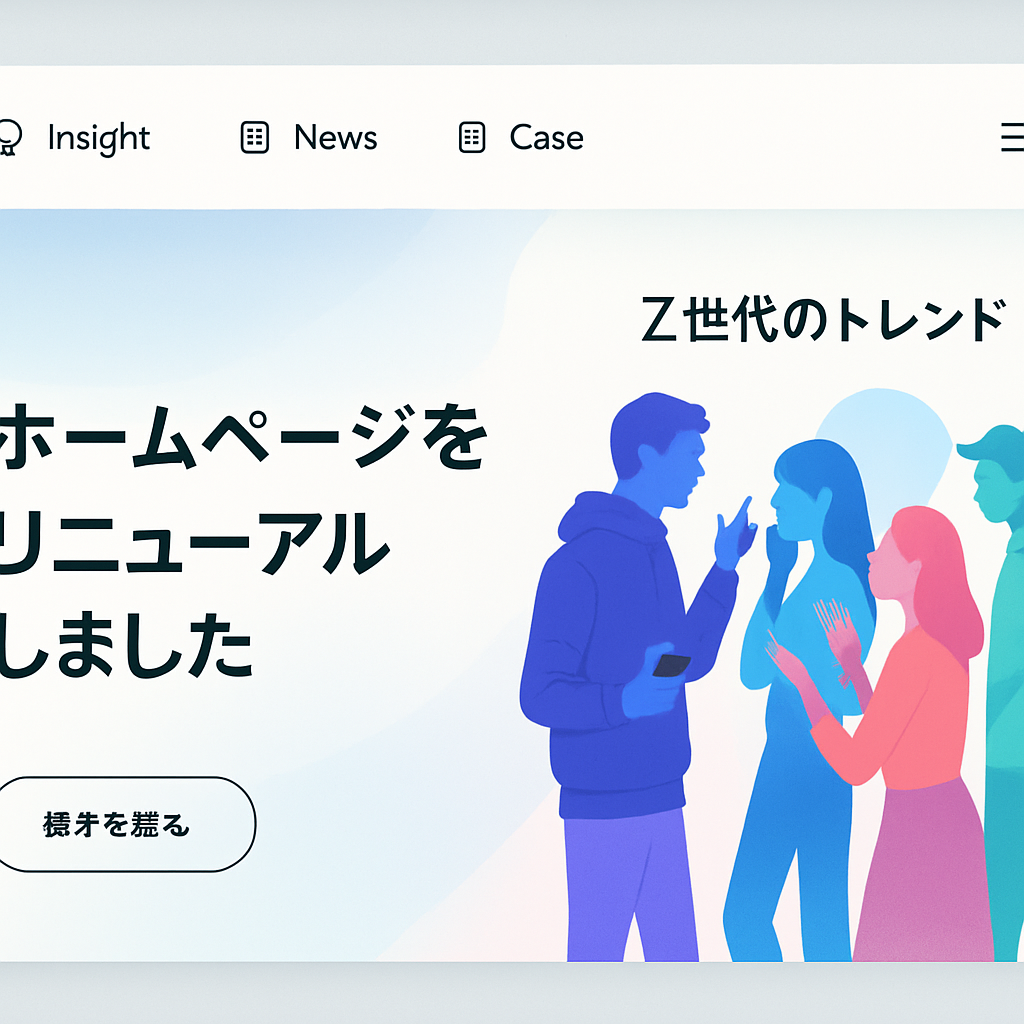Go to the News section

[336, 138]
